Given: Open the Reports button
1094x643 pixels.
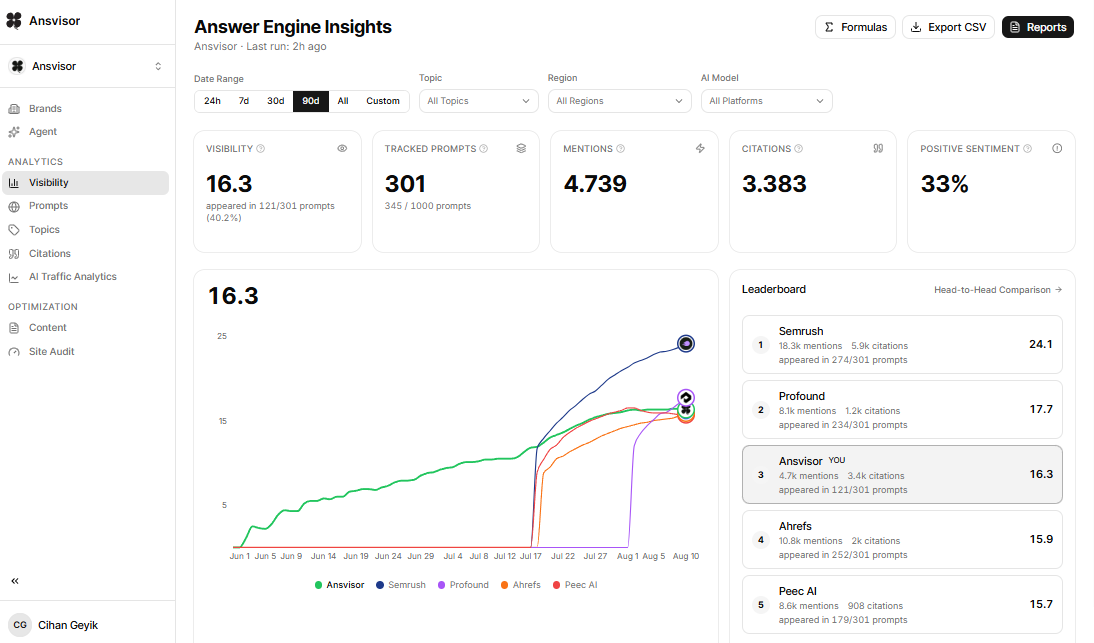Looking at the screenshot, I should click(x=1037, y=27).
